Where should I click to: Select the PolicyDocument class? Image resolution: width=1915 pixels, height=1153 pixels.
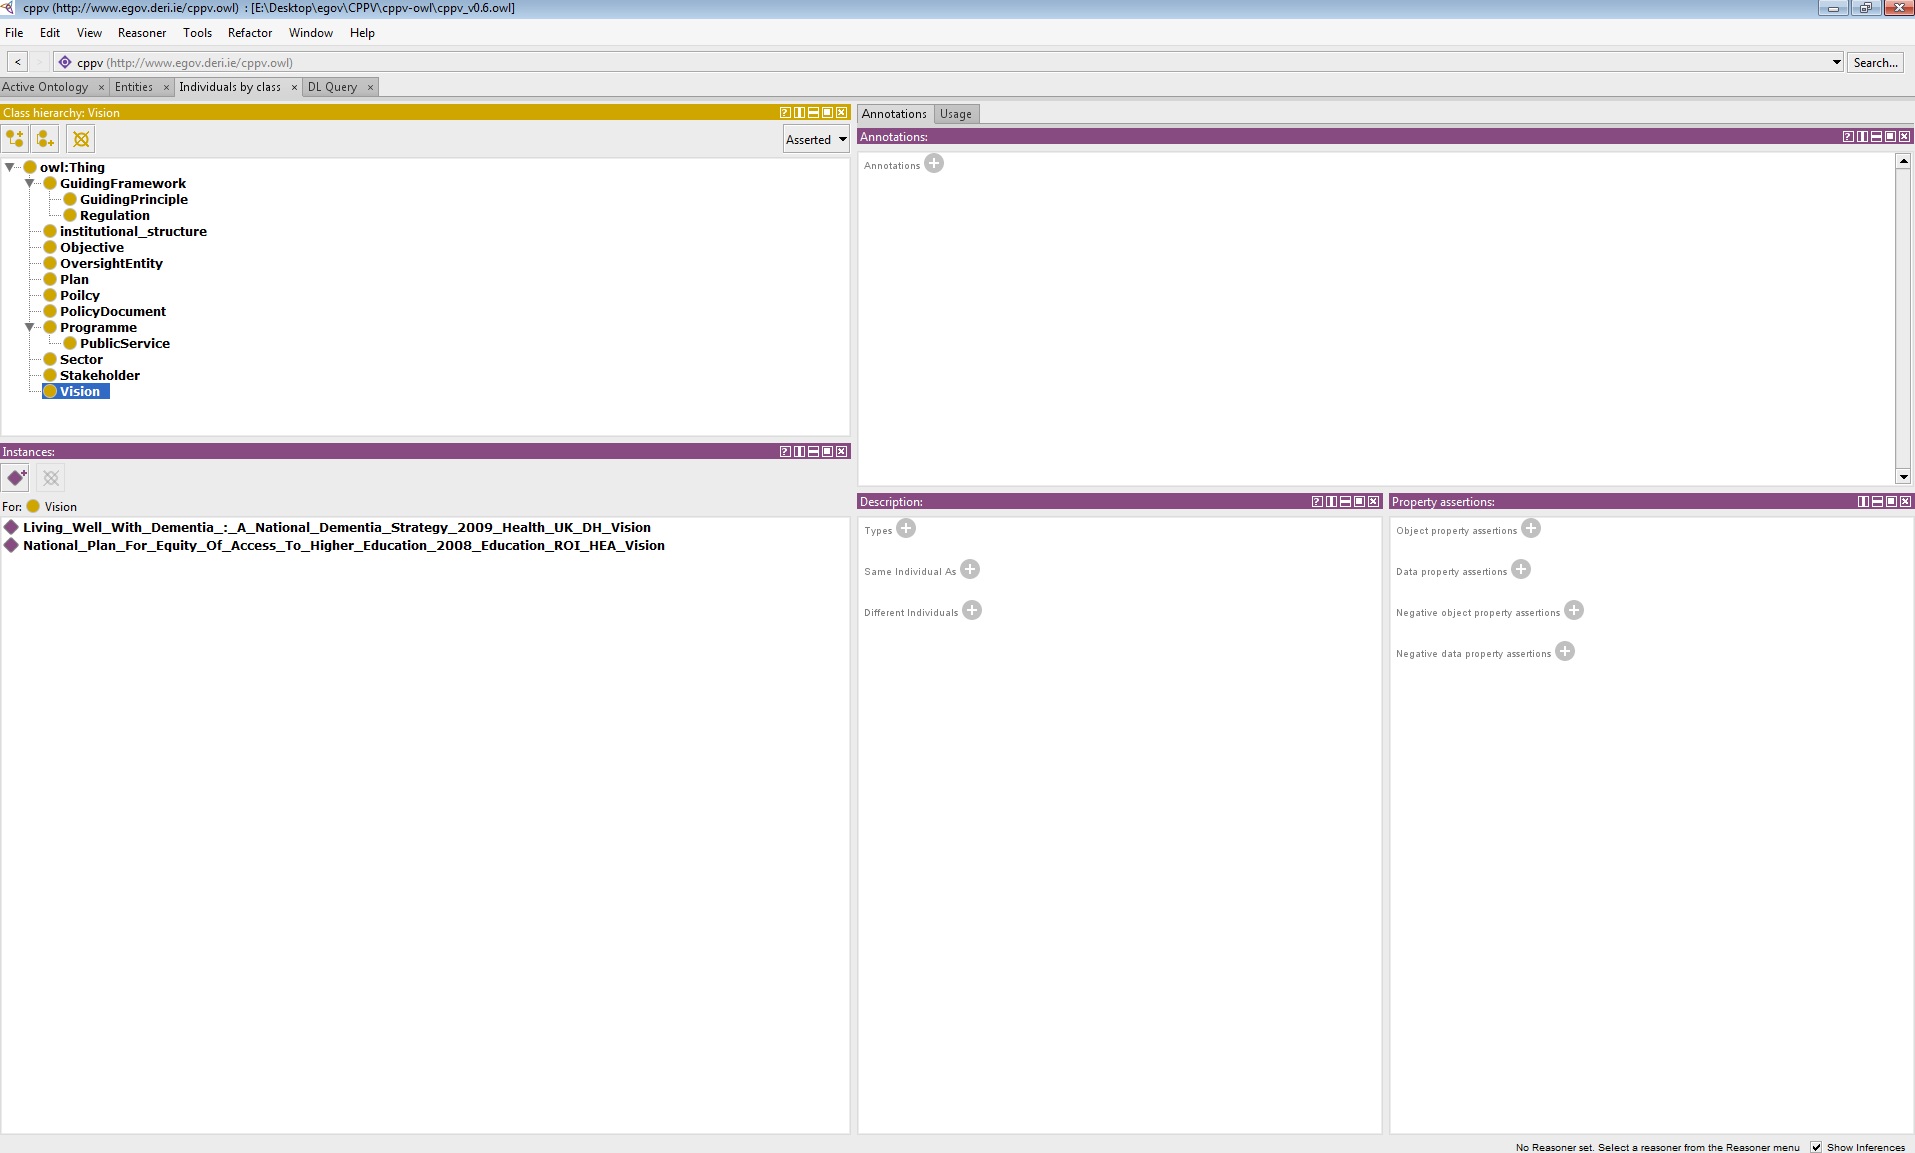112,311
